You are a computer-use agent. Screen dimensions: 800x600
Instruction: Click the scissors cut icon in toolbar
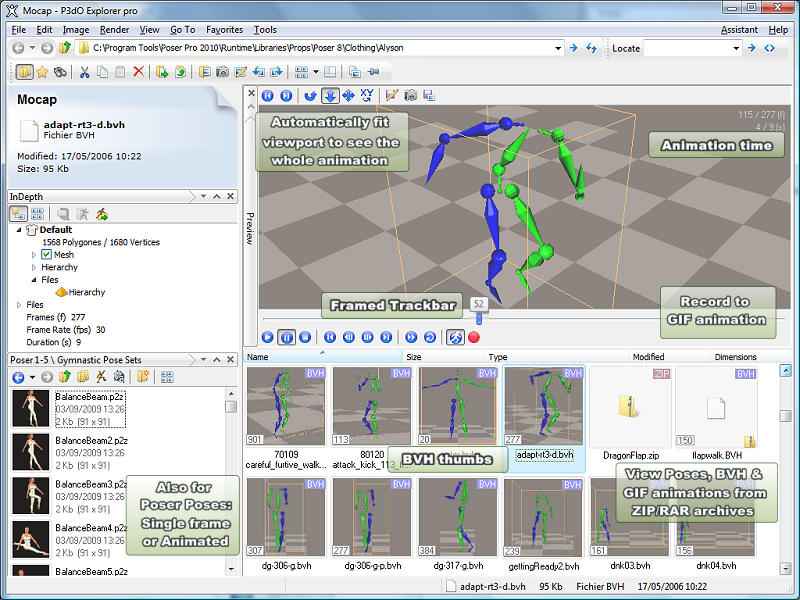[85, 72]
